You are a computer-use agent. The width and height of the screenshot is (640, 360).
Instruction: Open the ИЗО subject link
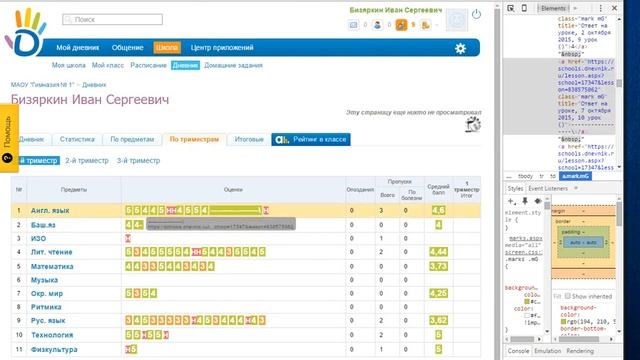click(38, 238)
